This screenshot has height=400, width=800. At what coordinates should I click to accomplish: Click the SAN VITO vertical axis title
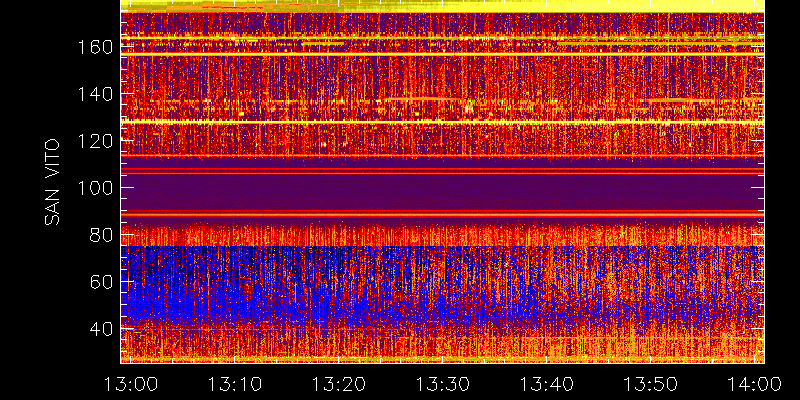coord(52,182)
